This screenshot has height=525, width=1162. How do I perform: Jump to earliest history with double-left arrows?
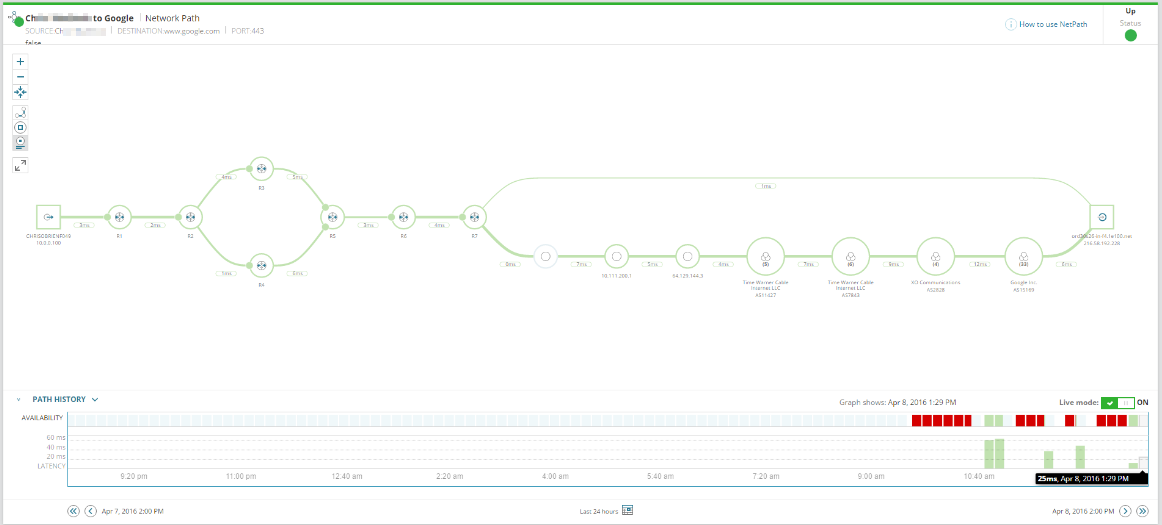[x=73, y=511]
